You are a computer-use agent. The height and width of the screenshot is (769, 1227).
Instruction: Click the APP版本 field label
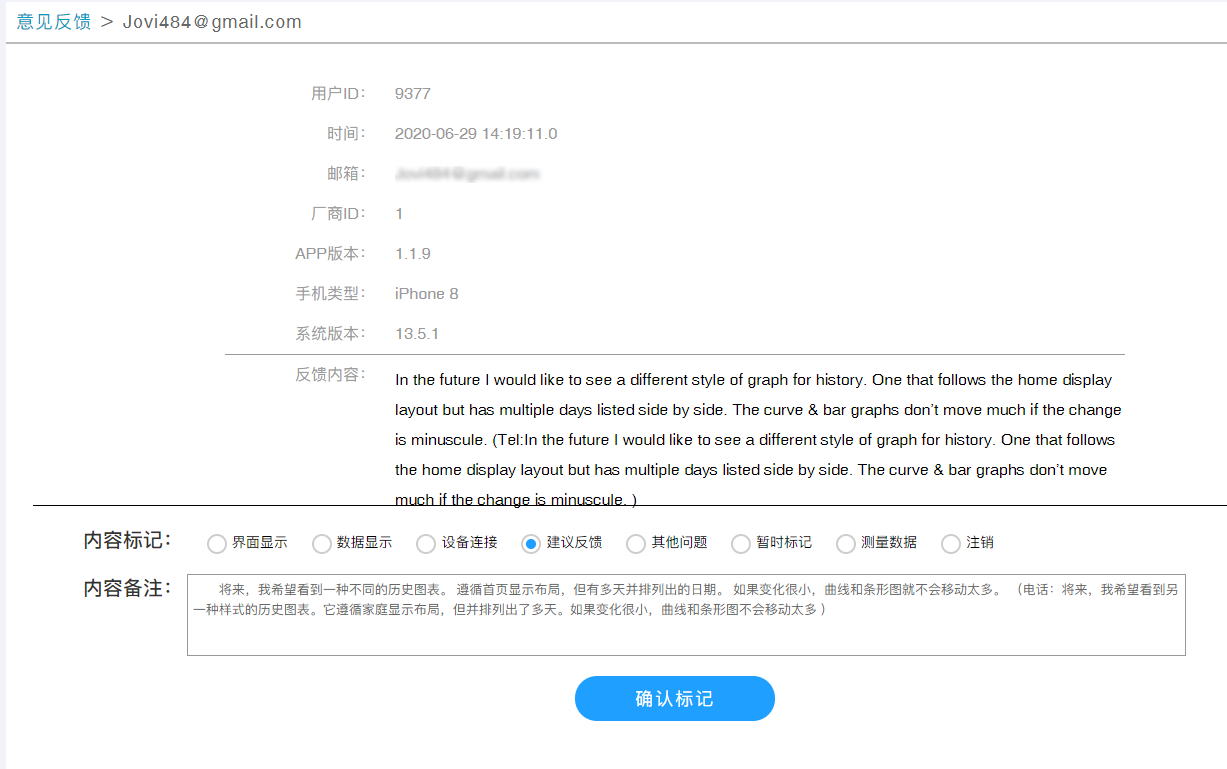click(330, 253)
